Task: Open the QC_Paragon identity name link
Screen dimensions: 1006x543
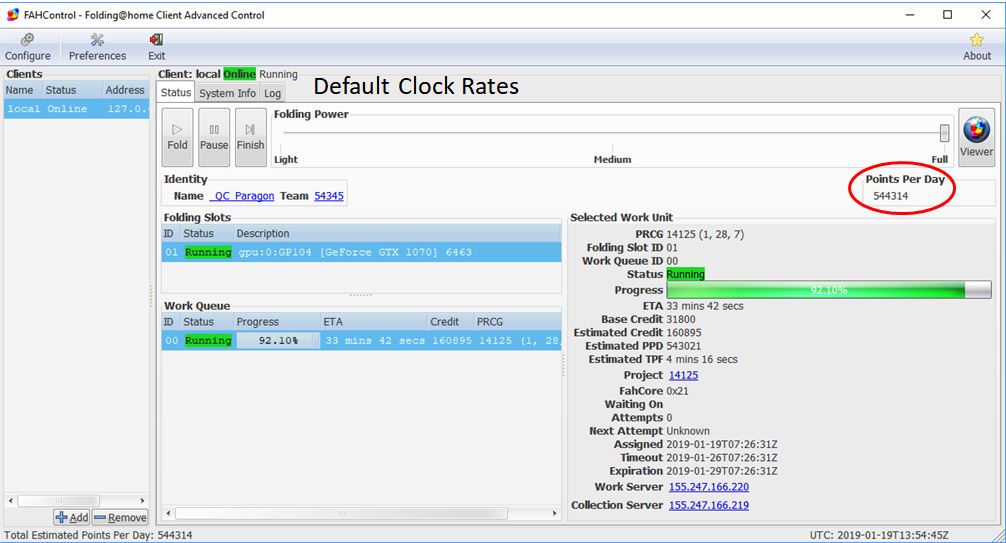Action: (242, 196)
